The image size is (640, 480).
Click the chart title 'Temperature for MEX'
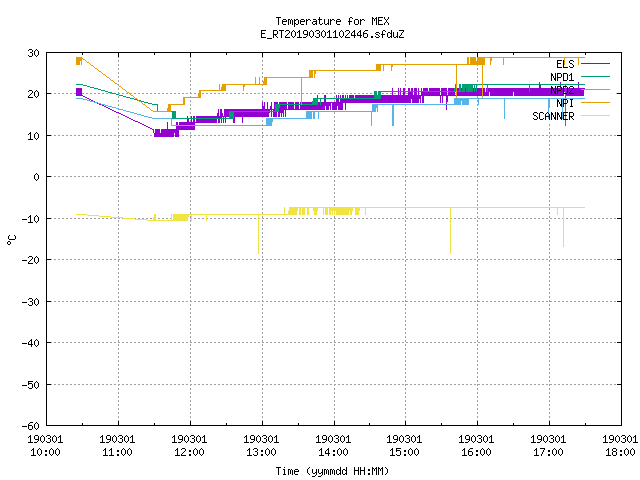pyautogui.click(x=332, y=21)
